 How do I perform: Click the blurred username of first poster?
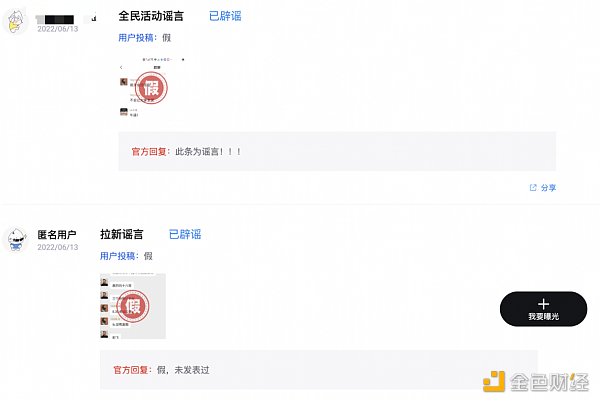[60, 17]
